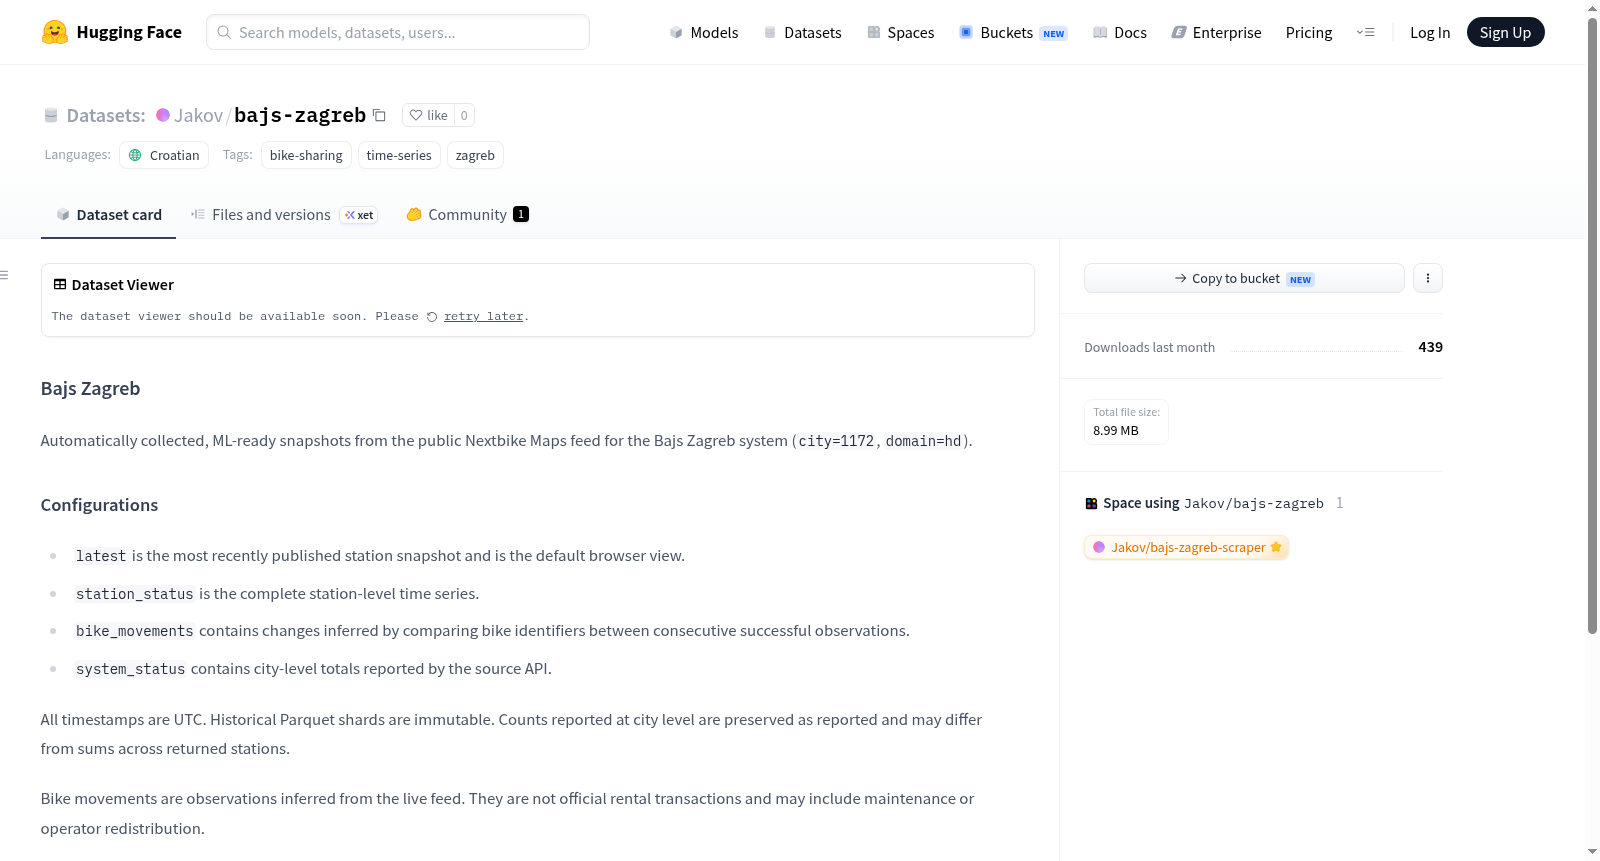
Task: Open the Datasets page
Action: 802,32
